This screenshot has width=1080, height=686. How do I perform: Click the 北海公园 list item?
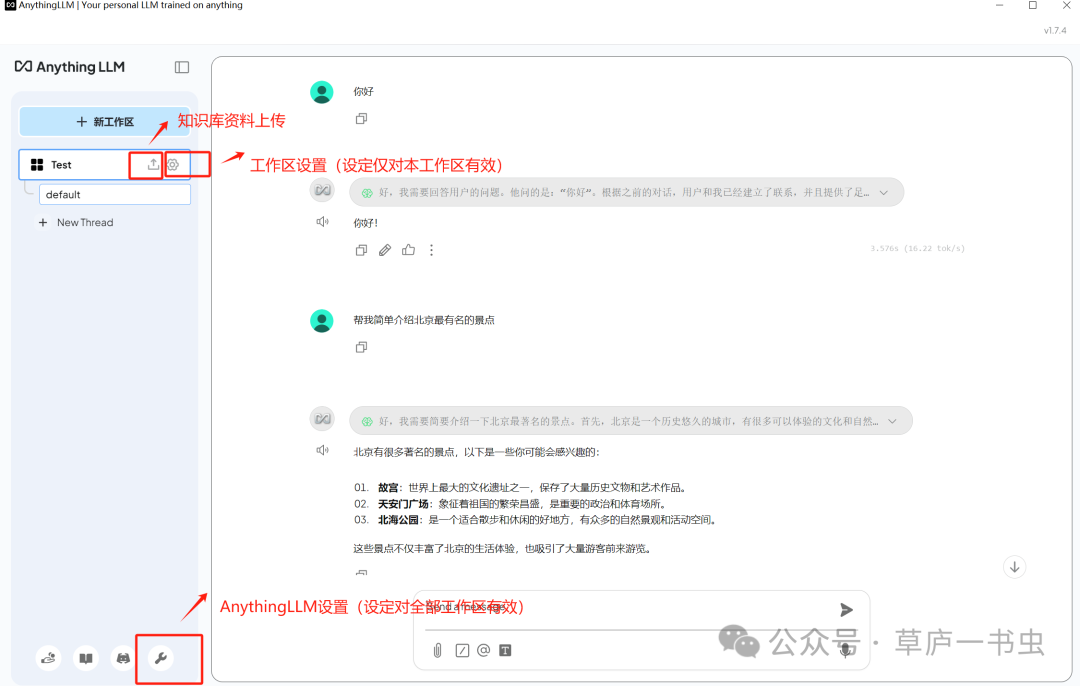pyautogui.click(x=536, y=520)
